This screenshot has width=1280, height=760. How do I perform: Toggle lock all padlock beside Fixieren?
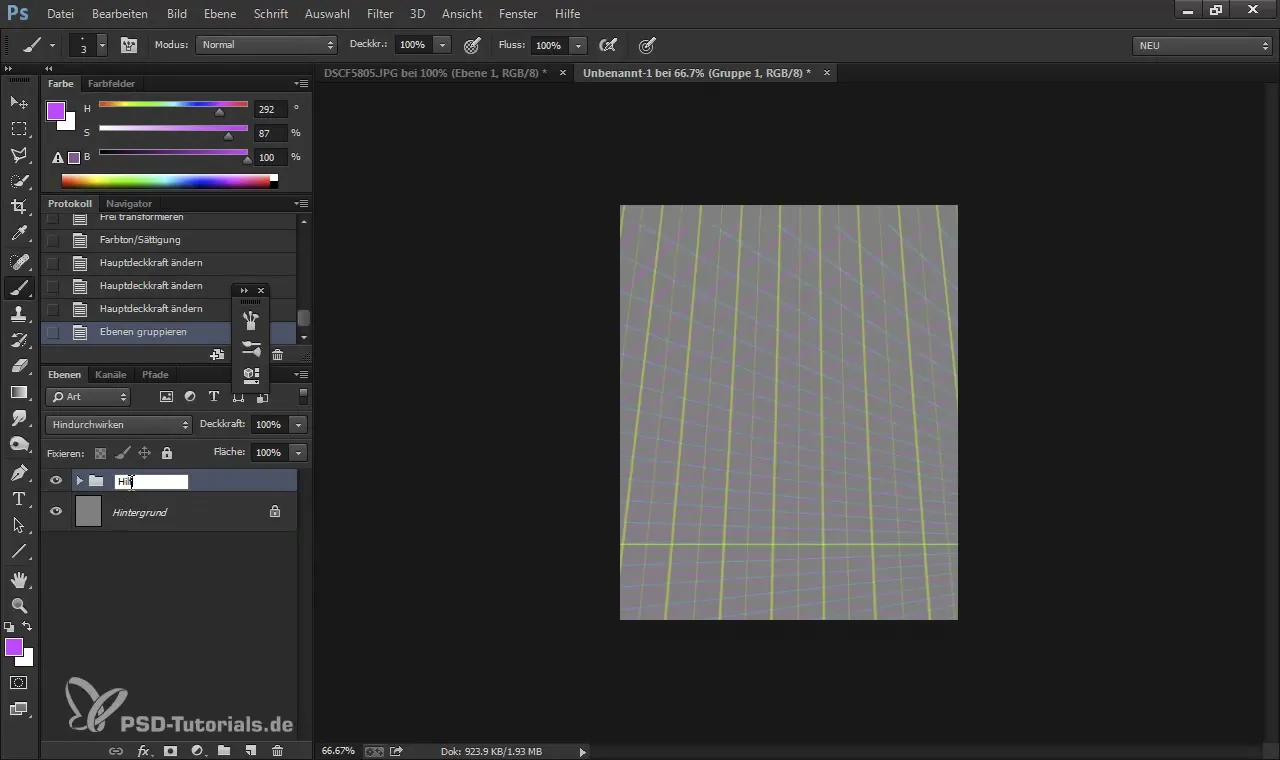coord(167,453)
